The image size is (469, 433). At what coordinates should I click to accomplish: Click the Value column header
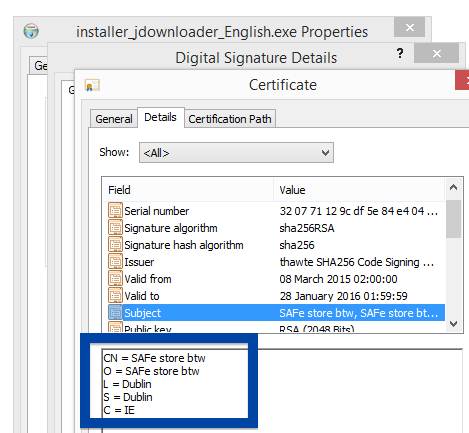[359, 190]
